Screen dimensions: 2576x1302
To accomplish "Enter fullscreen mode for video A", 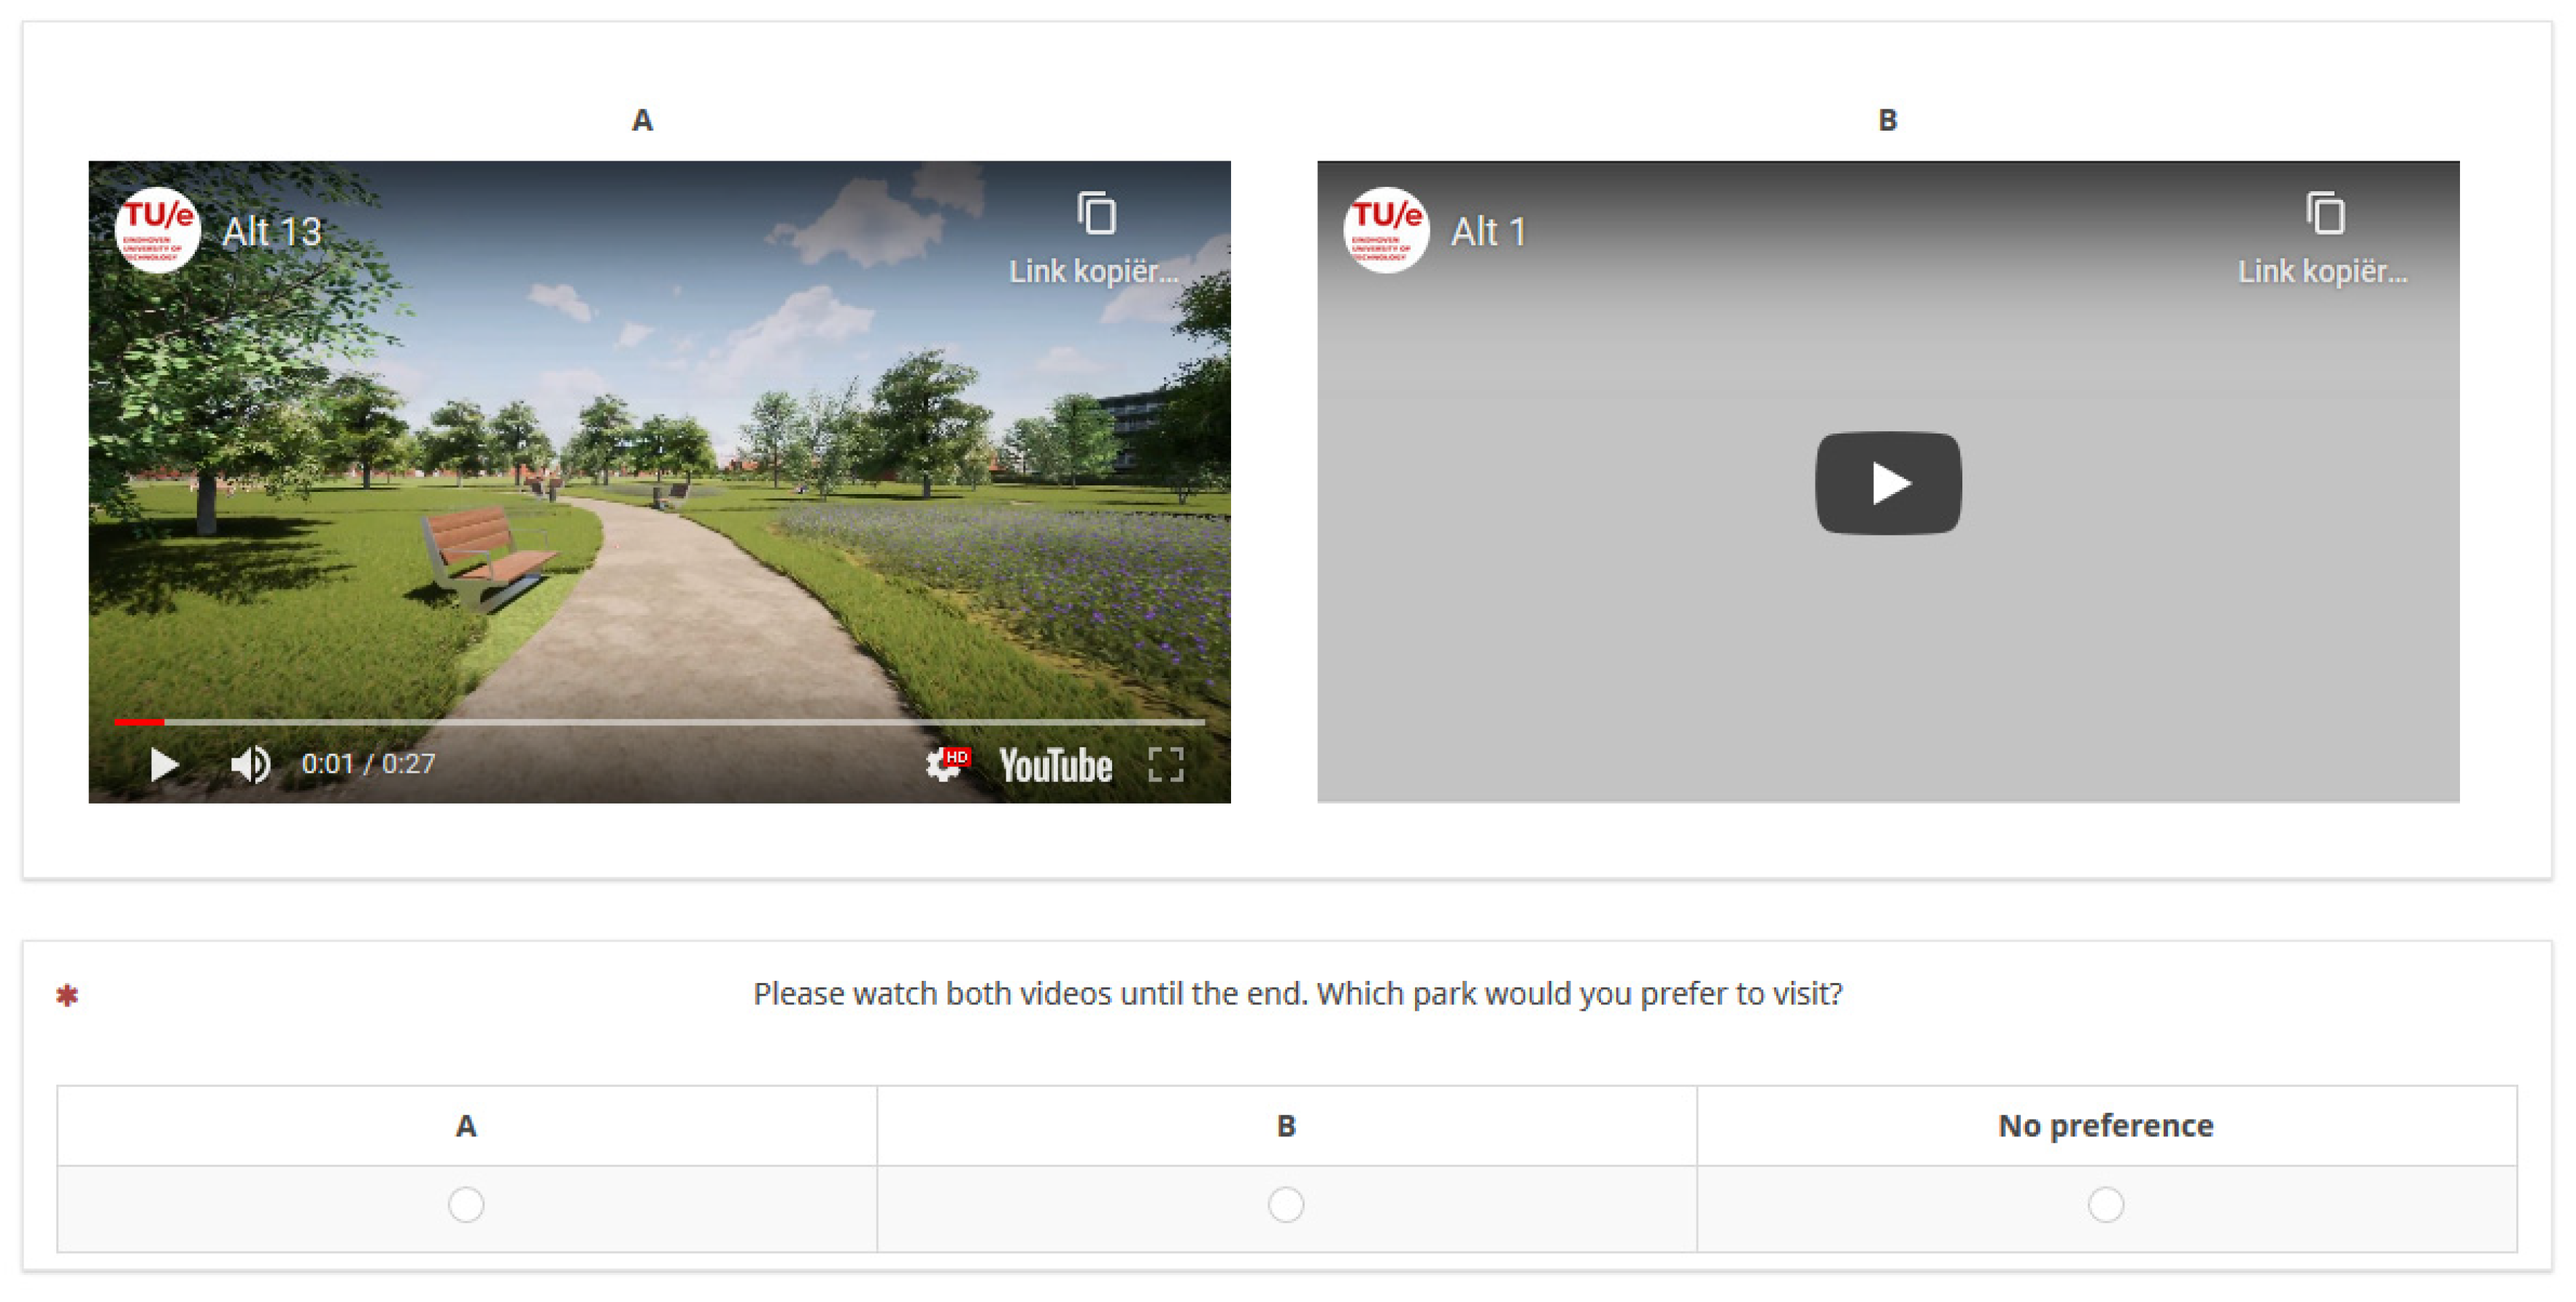I will tap(1166, 765).
